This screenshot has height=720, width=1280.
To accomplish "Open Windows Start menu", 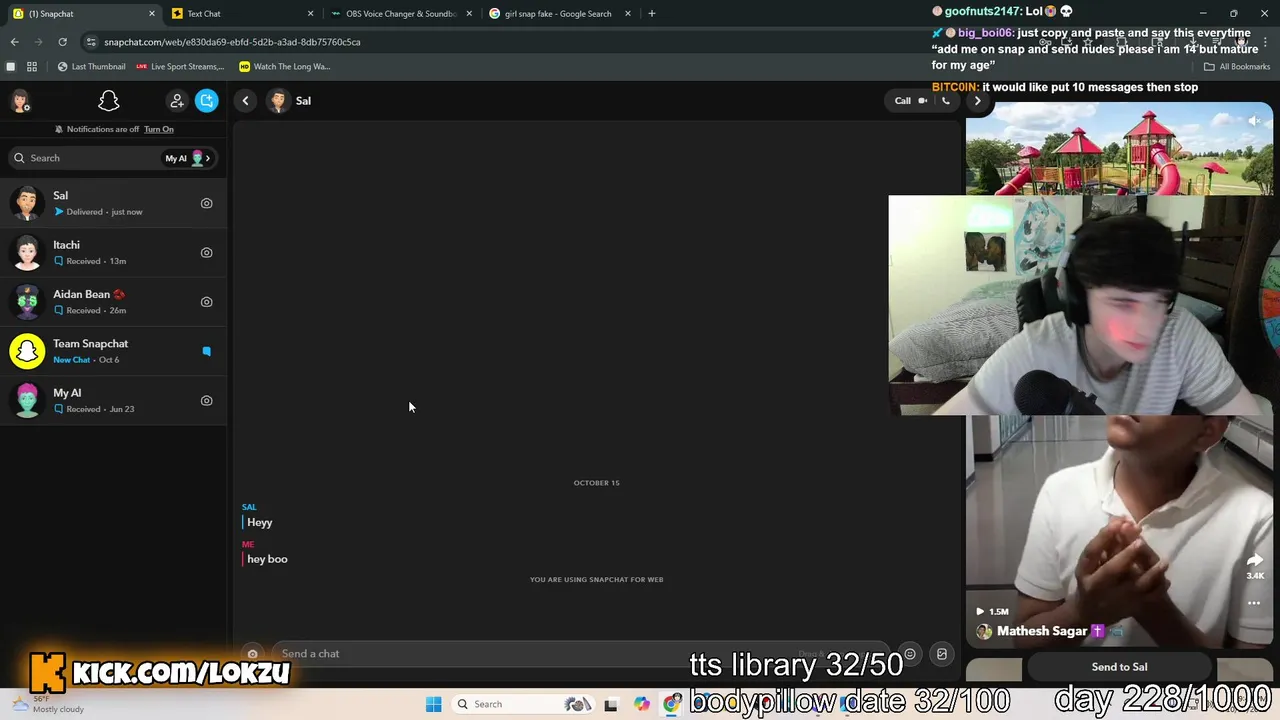I will coord(433,704).
